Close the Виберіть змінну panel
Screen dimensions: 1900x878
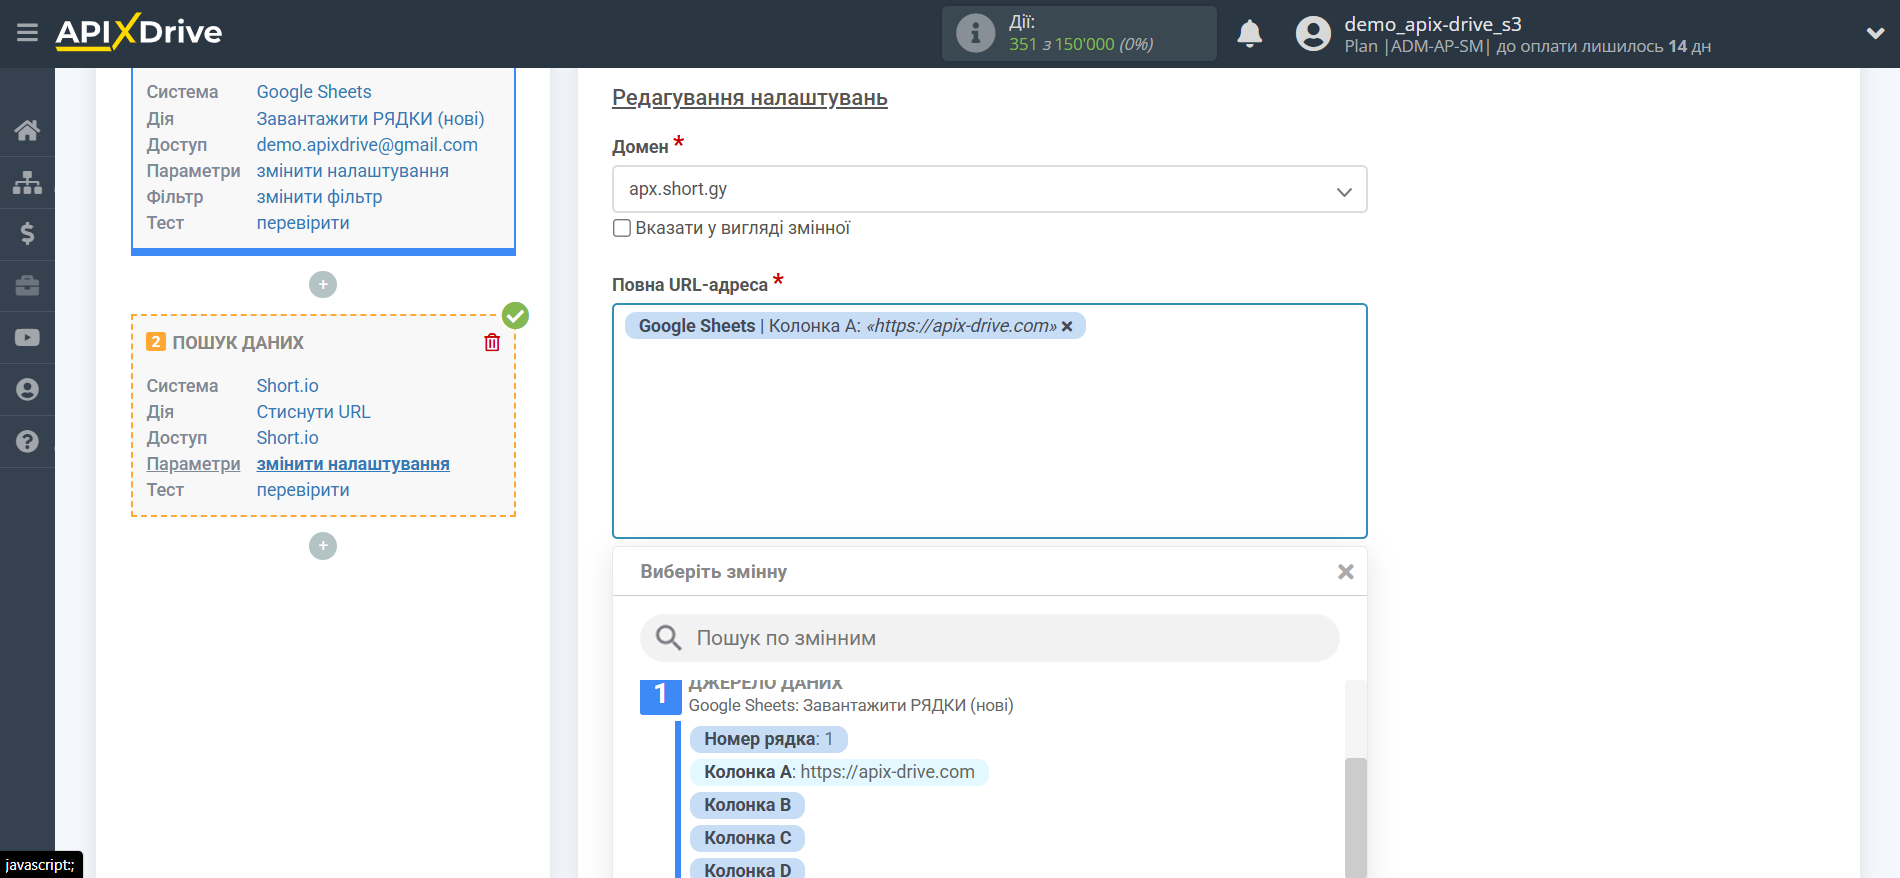1346,572
